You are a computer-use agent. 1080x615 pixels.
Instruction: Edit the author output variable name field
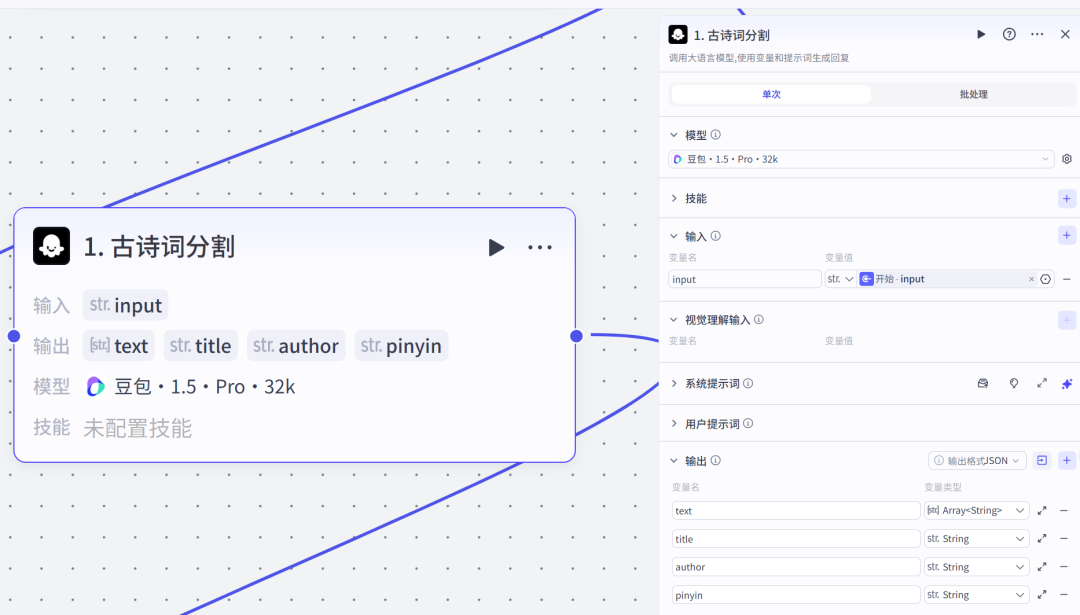[796, 567]
